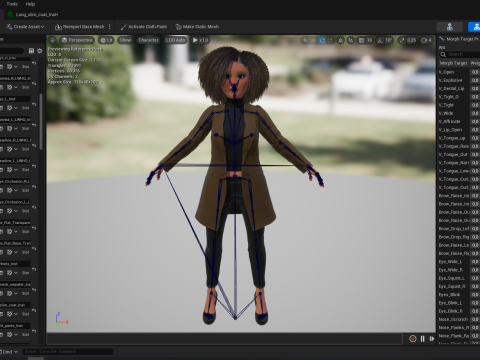Click the record animation button
480x360 pixels.
pos(413,339)
